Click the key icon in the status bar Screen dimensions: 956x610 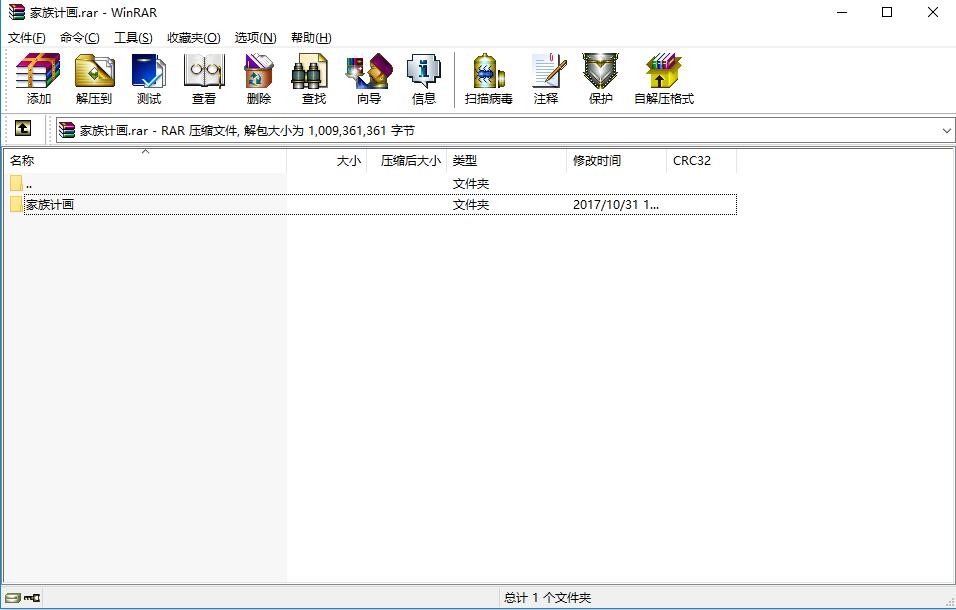[x=32, y=598]
